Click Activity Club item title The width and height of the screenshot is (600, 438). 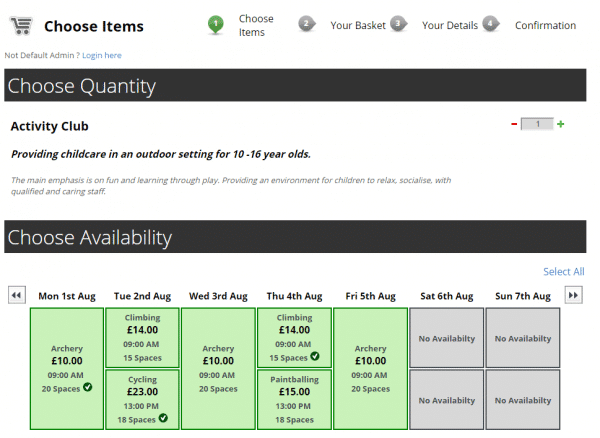coord(49,126)
